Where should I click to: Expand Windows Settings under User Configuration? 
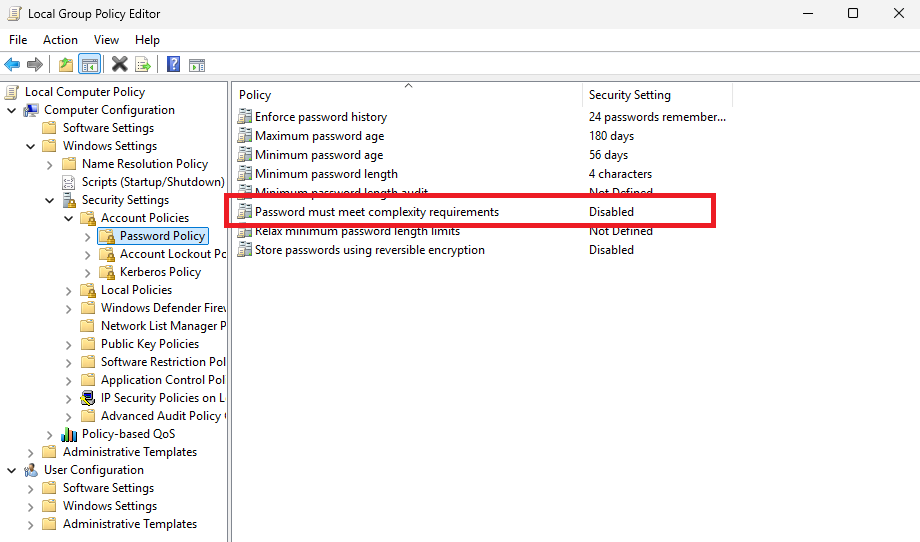pyautogui.click(x=30, y=507)
